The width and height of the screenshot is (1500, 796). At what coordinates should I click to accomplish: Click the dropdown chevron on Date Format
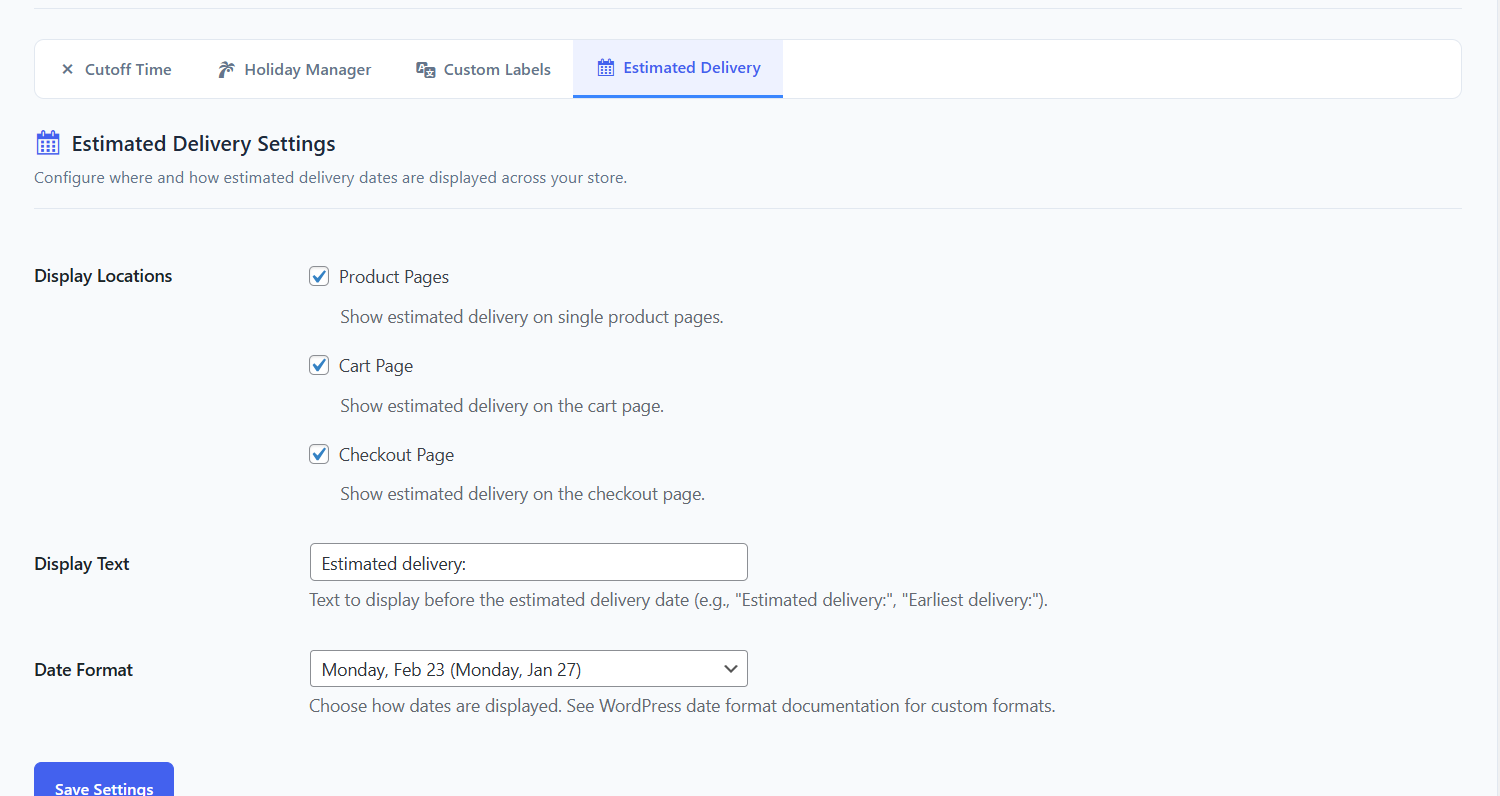click(730, 668)
